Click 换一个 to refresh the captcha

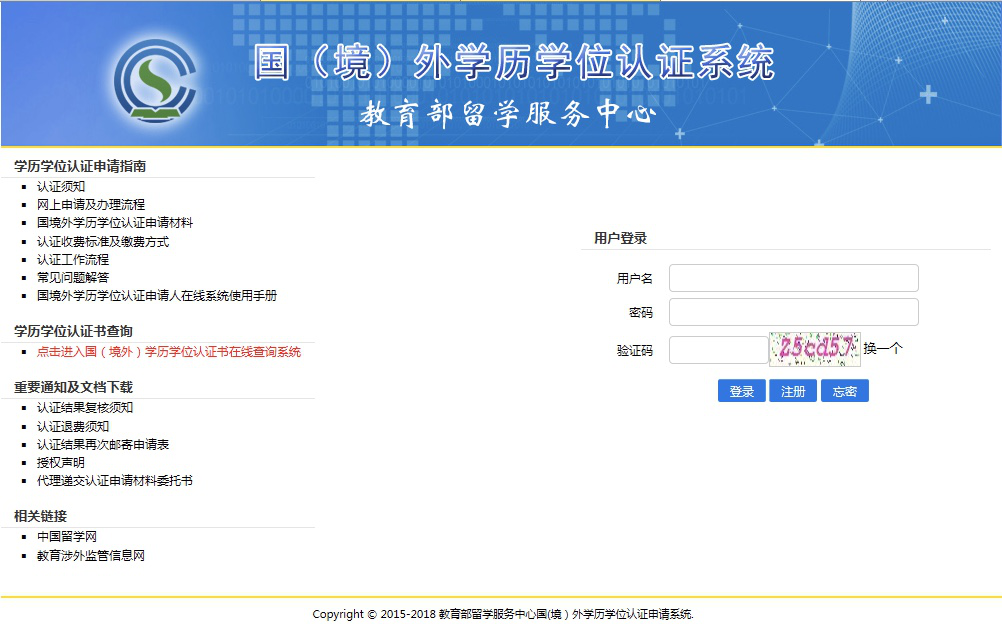883,349
